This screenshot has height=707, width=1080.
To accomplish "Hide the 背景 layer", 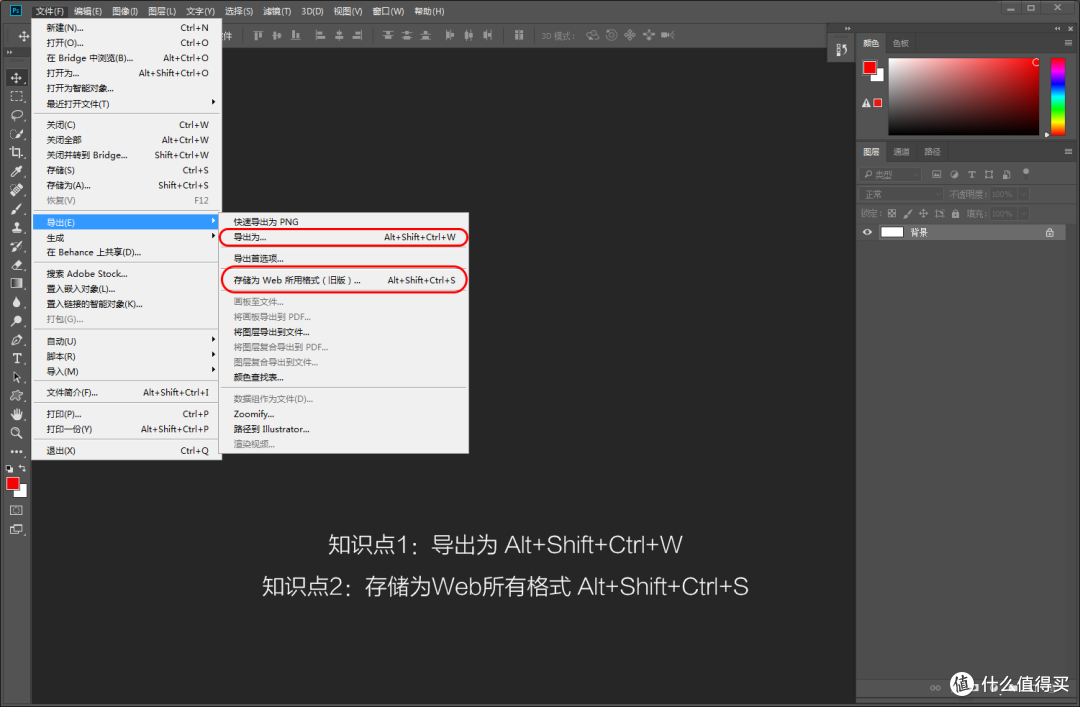I will coord(868,232).
